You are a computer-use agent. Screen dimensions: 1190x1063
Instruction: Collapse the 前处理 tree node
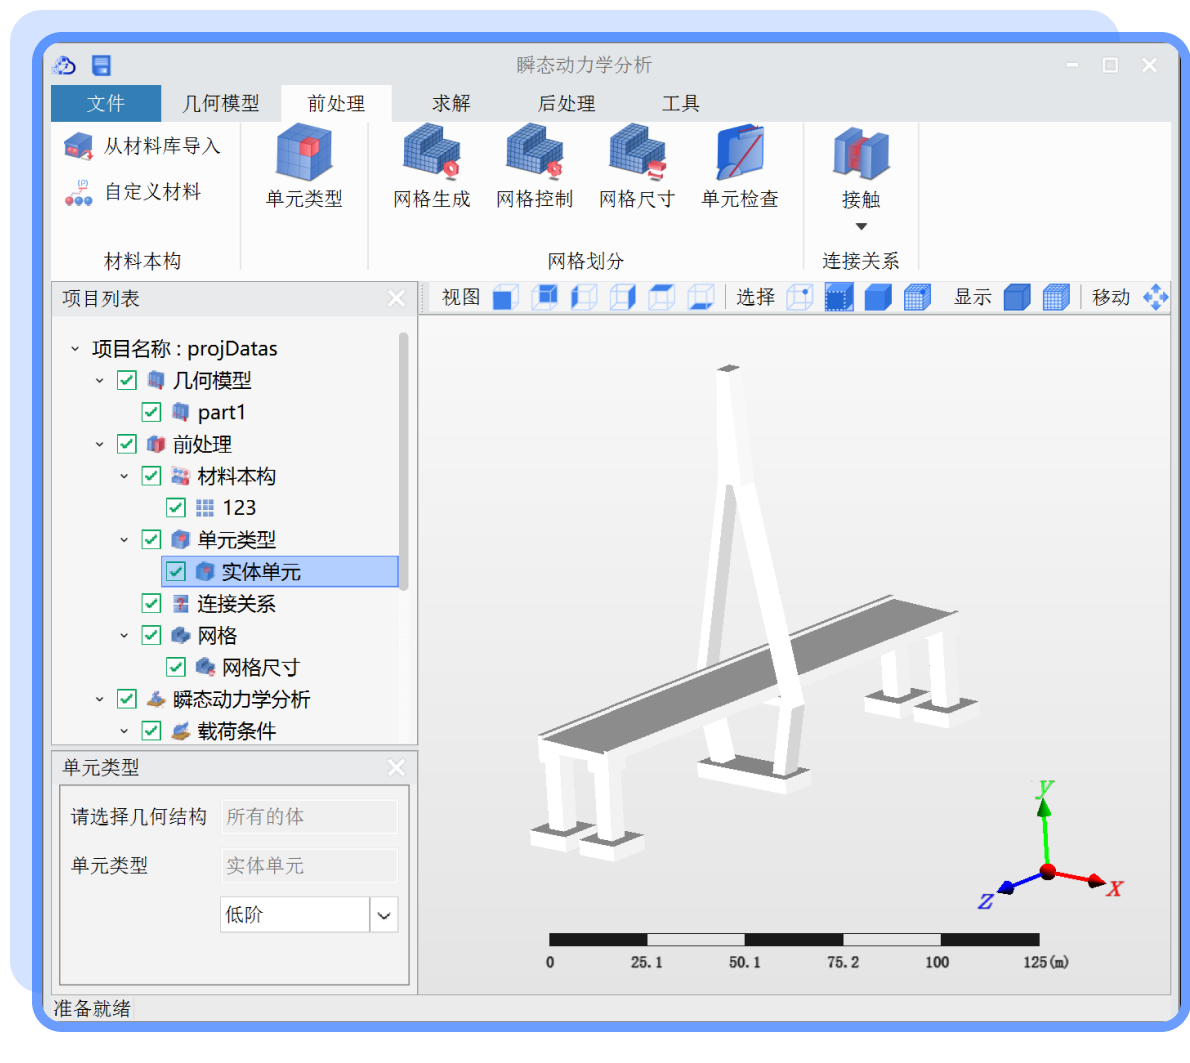click(99, 444)
